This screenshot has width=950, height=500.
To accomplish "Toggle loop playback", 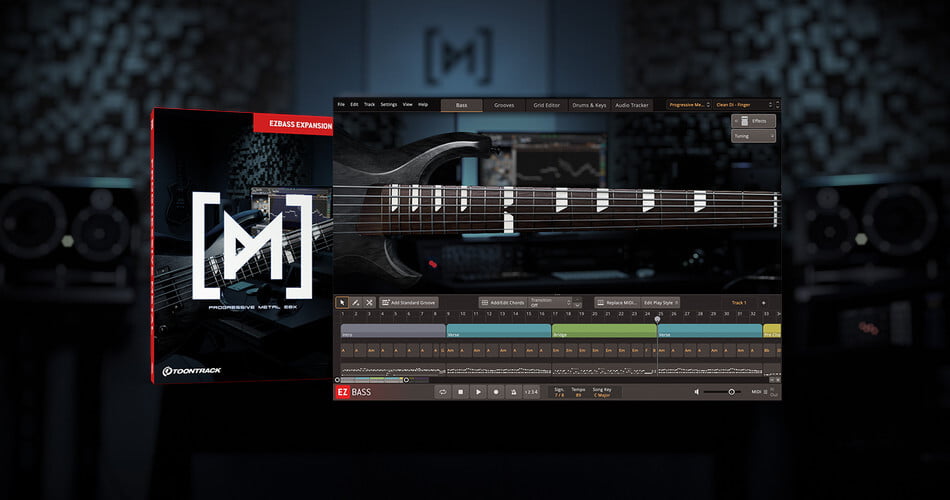I will click(442, 392).
